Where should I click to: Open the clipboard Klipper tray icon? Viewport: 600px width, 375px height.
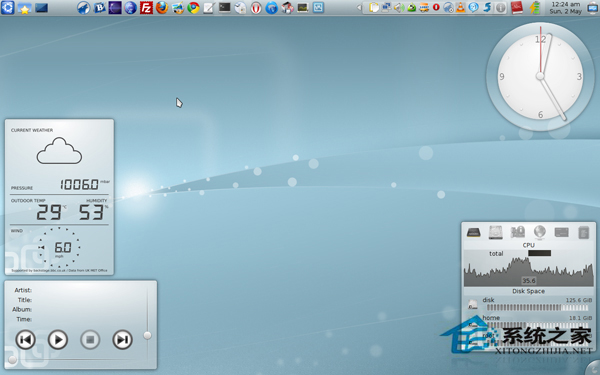[x=374, y=7]
